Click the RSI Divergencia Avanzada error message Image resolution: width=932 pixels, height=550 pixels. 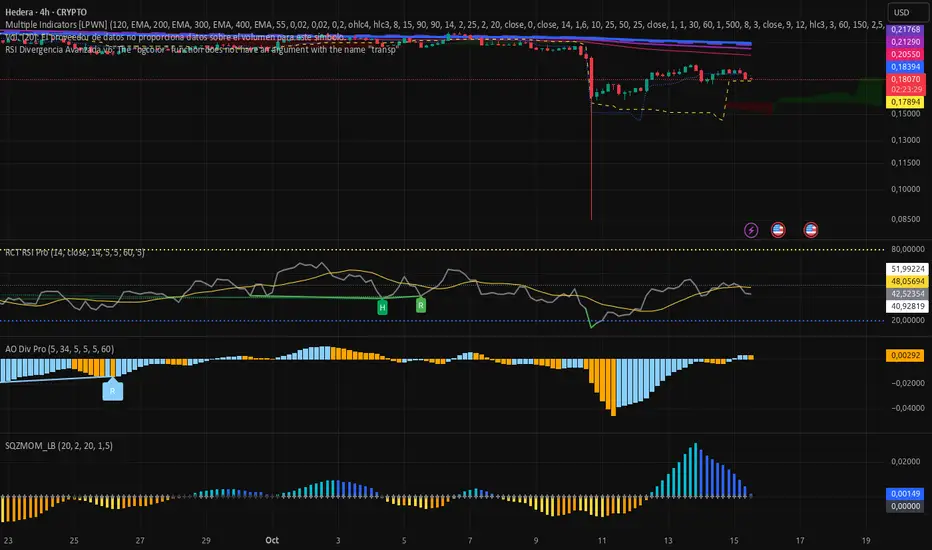coord(200,49)
